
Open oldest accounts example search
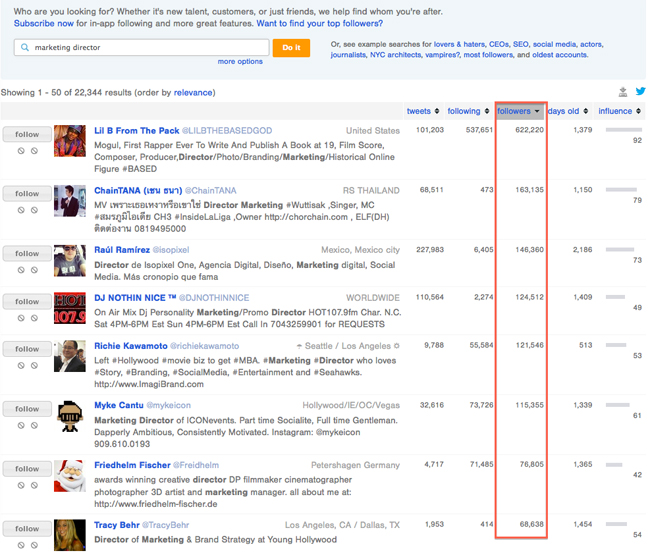click(x=560, y=55)
